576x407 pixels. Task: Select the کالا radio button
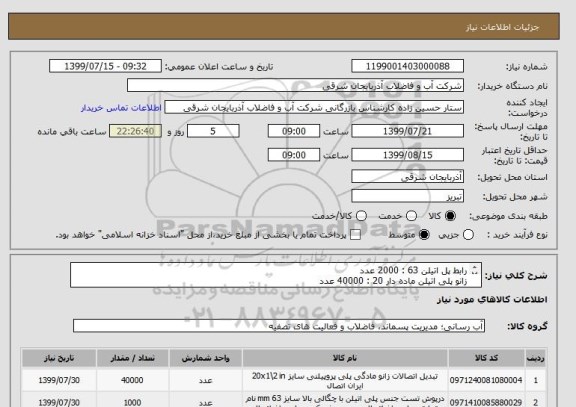click(450, 216)
